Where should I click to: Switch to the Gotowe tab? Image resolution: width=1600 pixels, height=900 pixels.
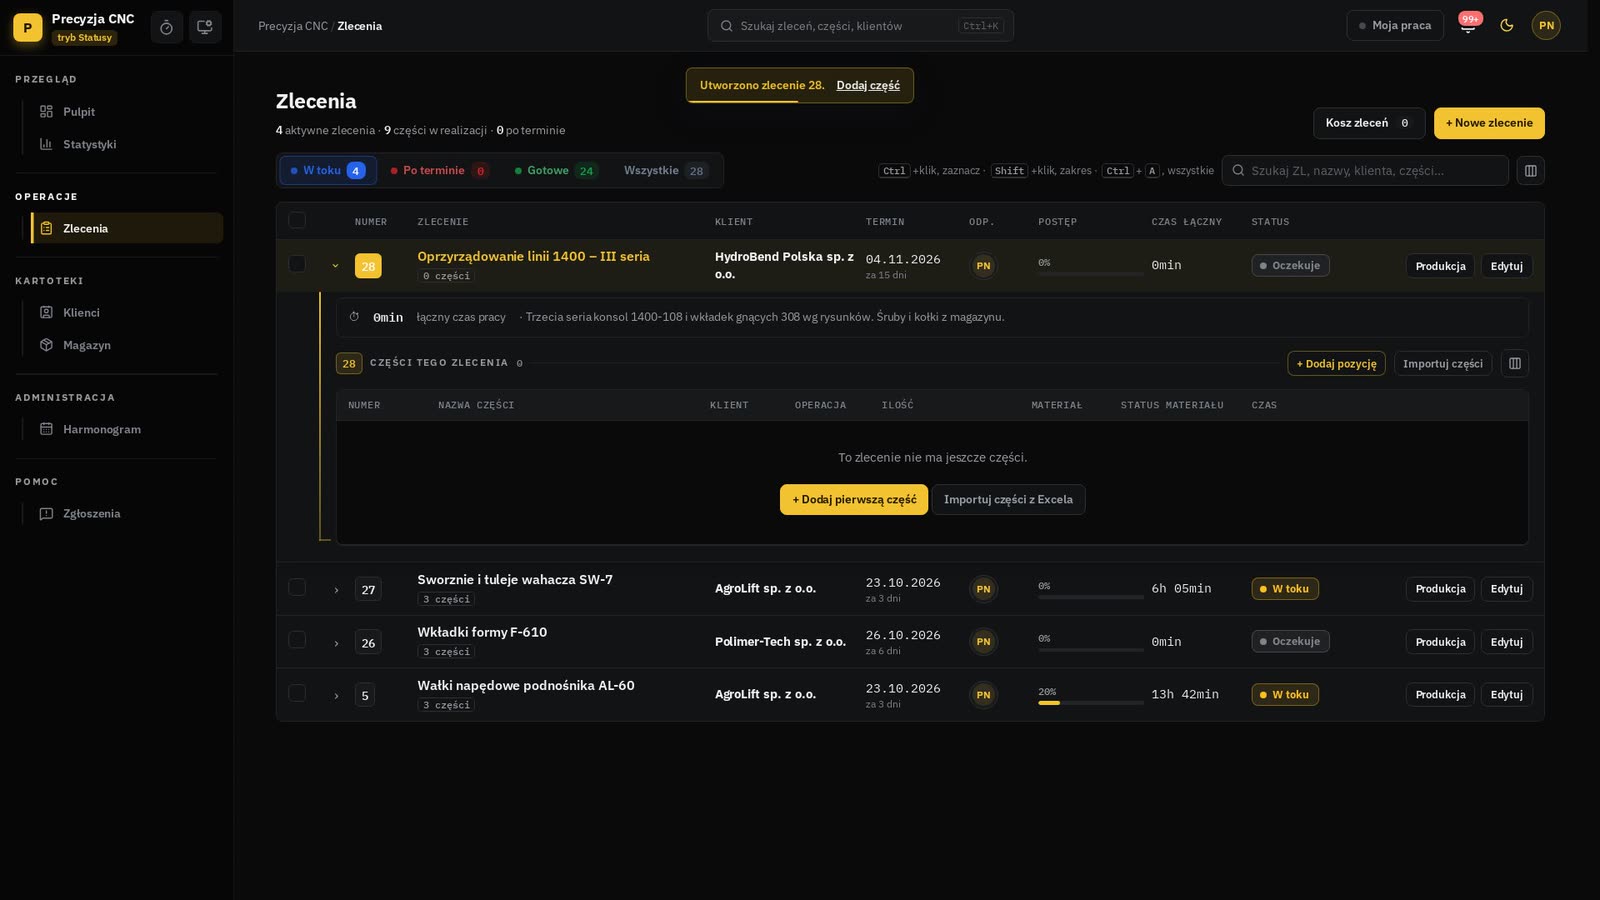[x=555, y=170]
